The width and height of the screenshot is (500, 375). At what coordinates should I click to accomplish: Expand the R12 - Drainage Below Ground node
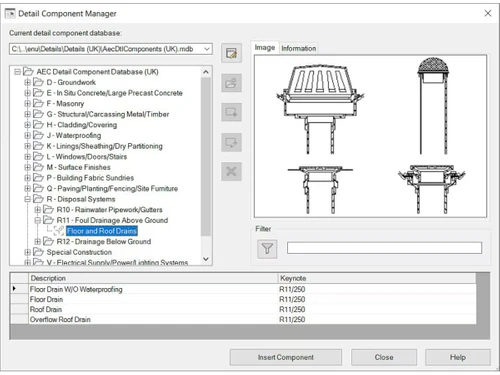[37, 241]
